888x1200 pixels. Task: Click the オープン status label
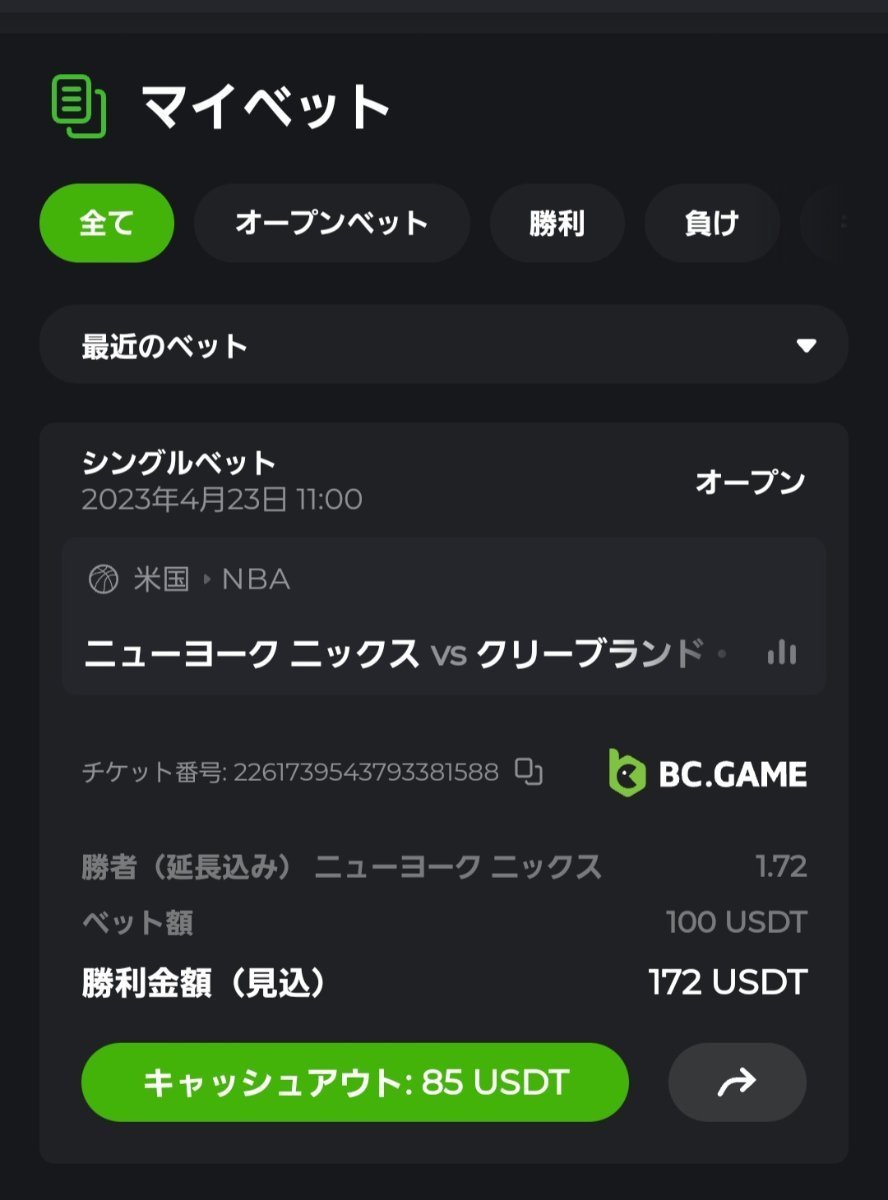tap(750, 482)
